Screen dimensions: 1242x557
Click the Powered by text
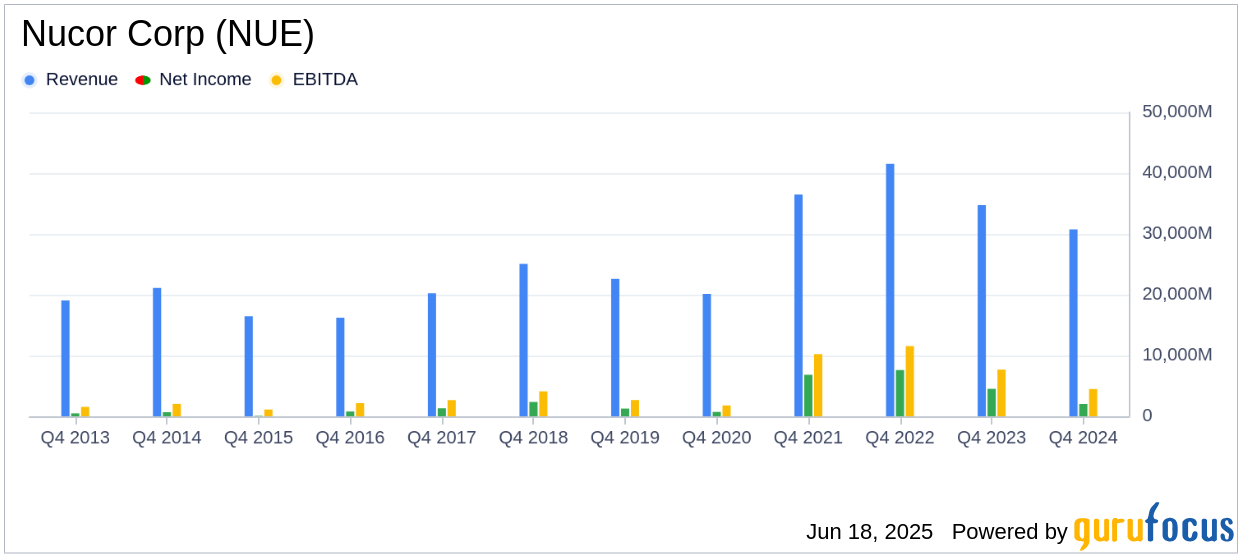click(1010, 532)
